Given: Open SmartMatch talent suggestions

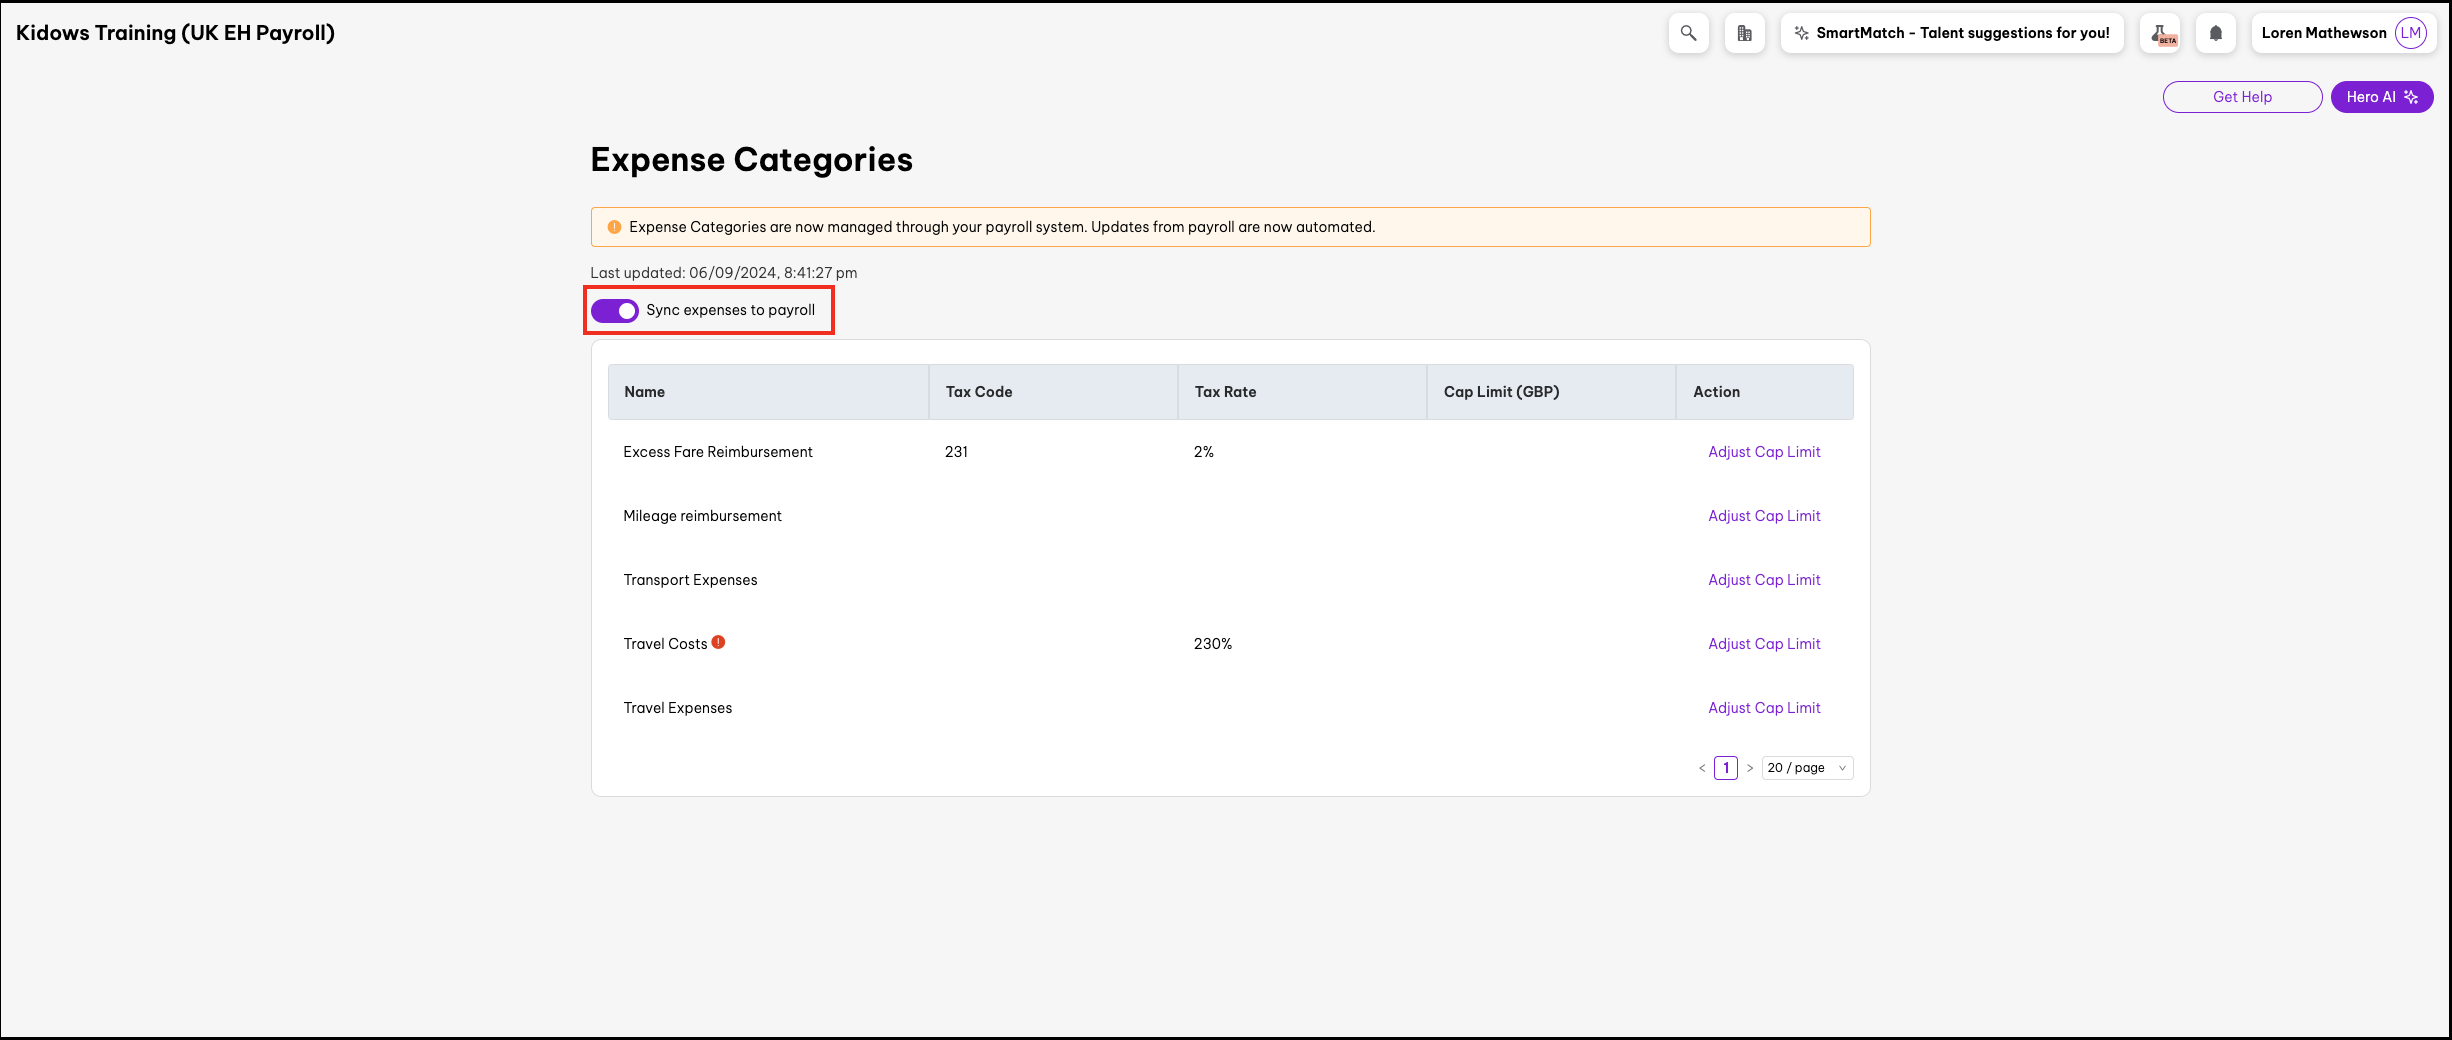Looking at the screenshot, I should [x=1951, y=33].
